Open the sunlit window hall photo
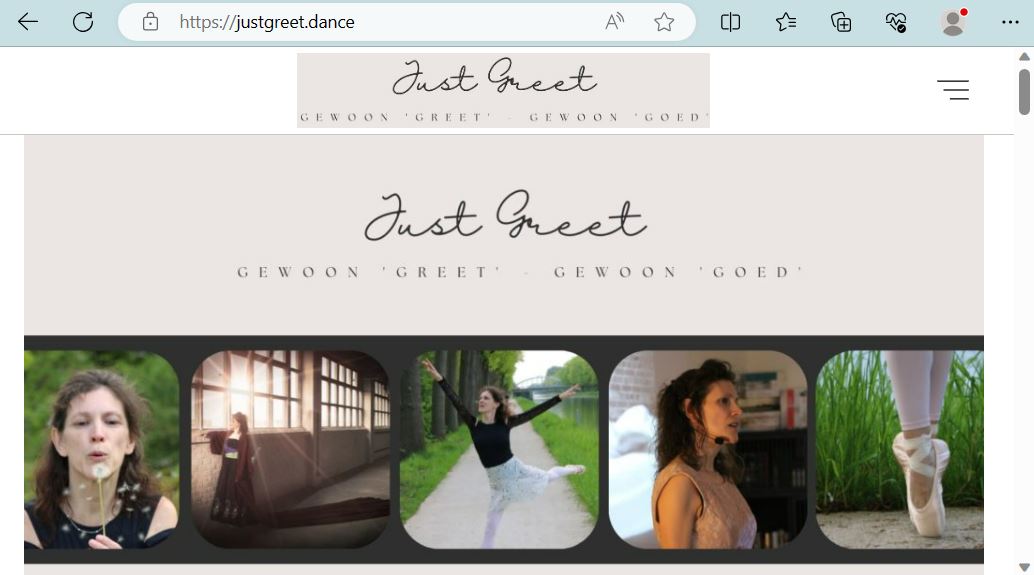The width and height of the screenshot is (1034, 575). [x=290, y=449]
